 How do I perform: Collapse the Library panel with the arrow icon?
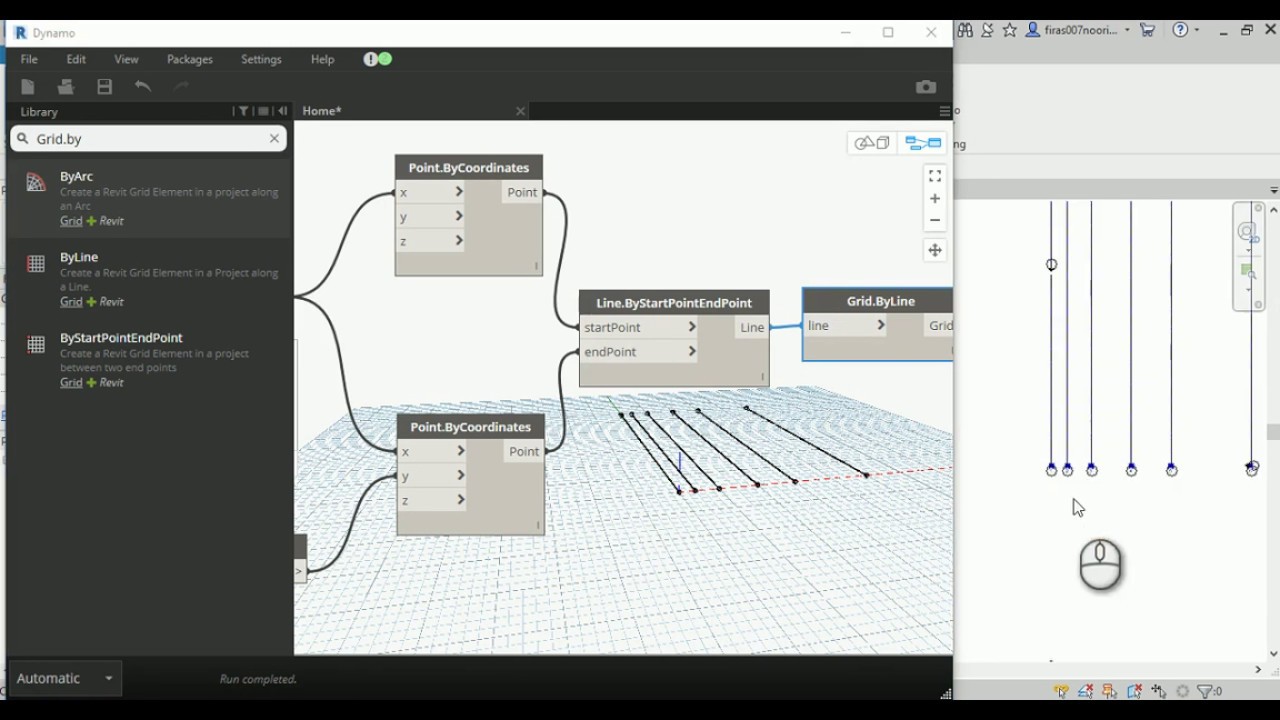[x=283, y=111]
